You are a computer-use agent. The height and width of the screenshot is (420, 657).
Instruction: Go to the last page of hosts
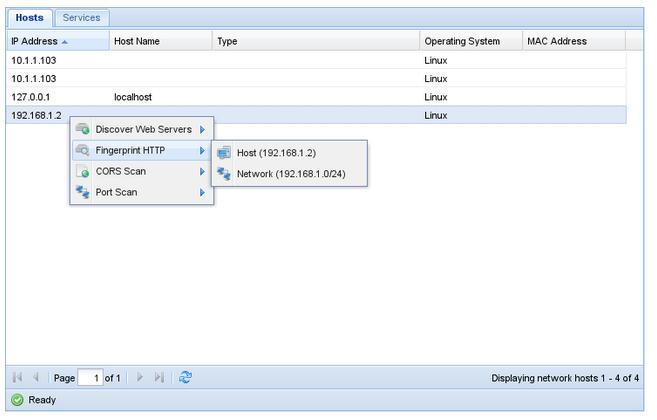point(159,378)
